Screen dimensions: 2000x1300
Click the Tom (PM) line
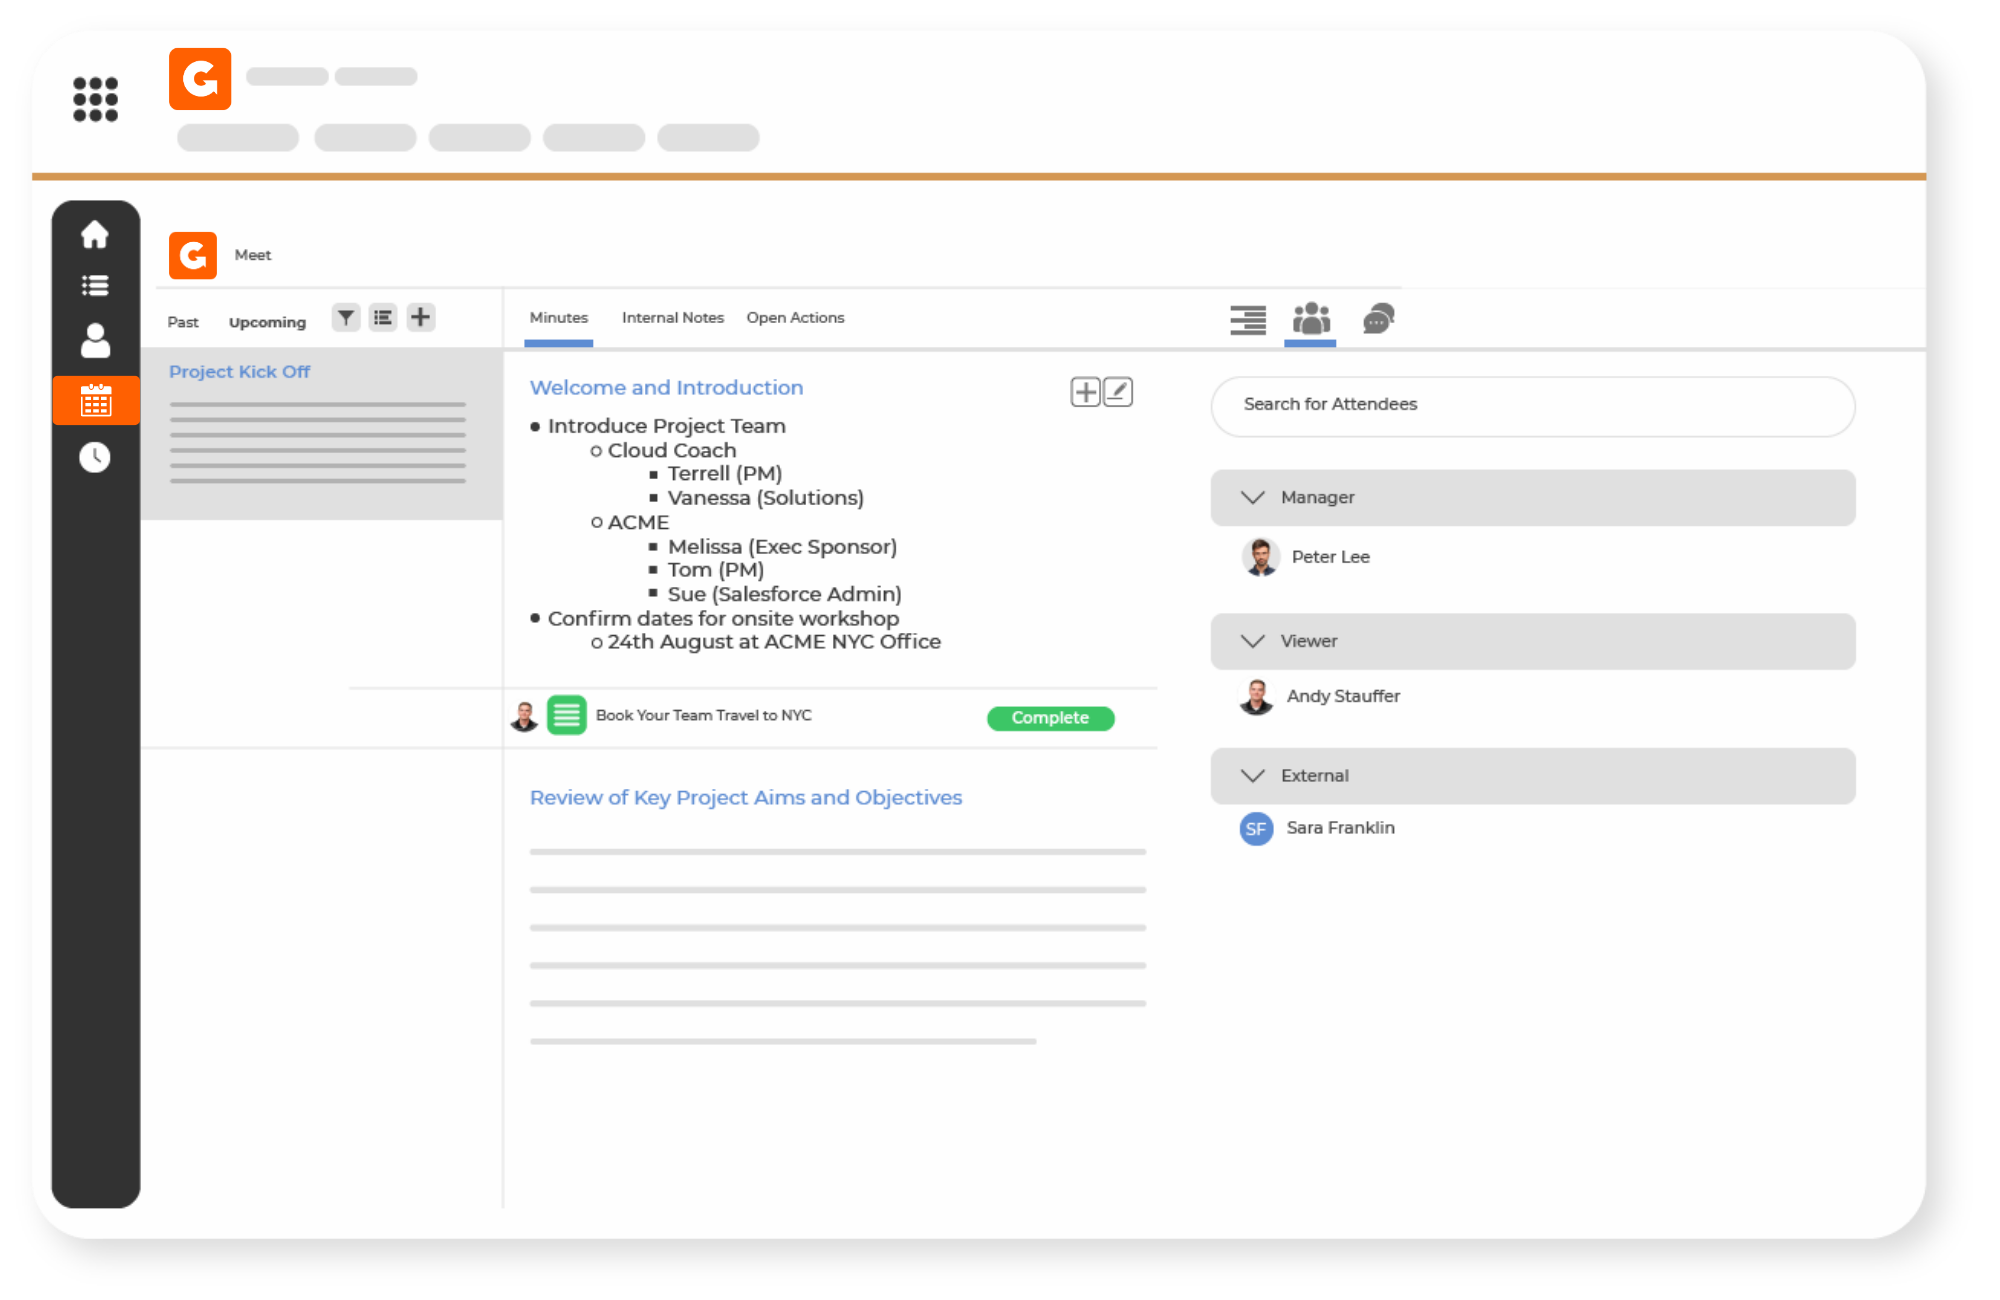pyautogui.click(x=716, y=569)
